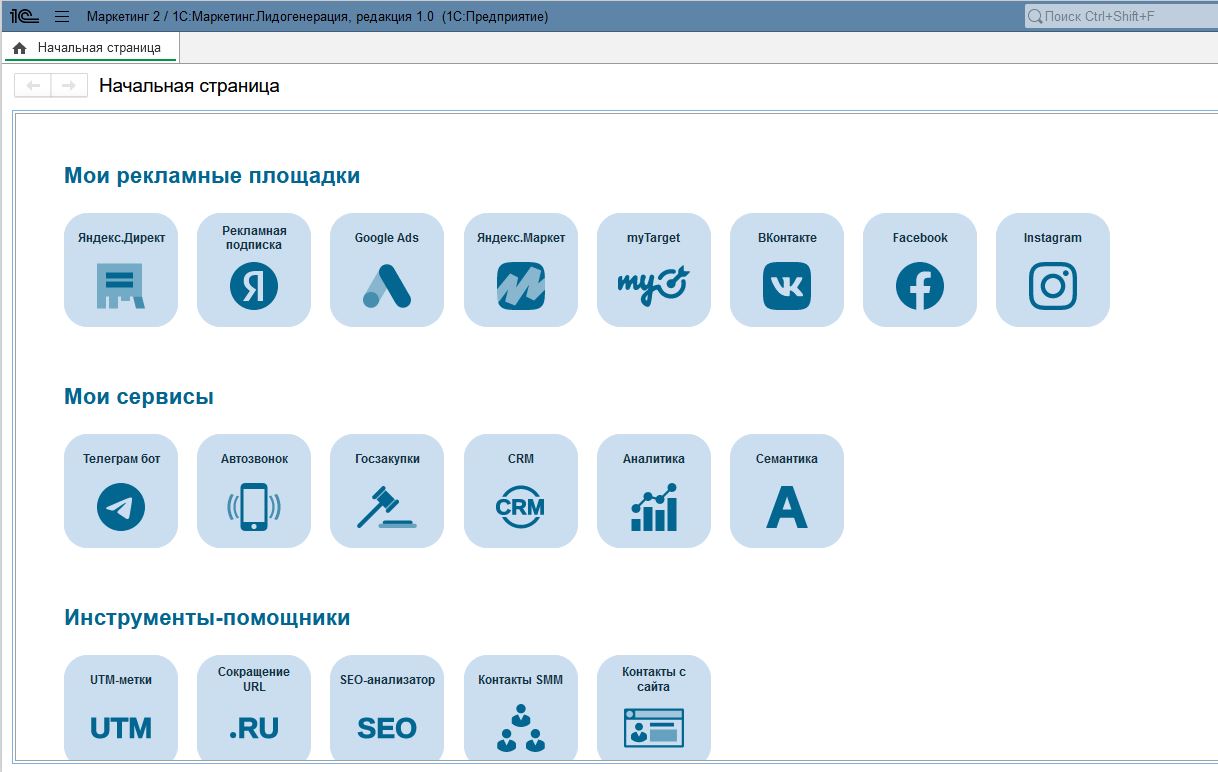Go forward with the right arrow button
The image size is (1218, 772).
(x=69, y=86)
